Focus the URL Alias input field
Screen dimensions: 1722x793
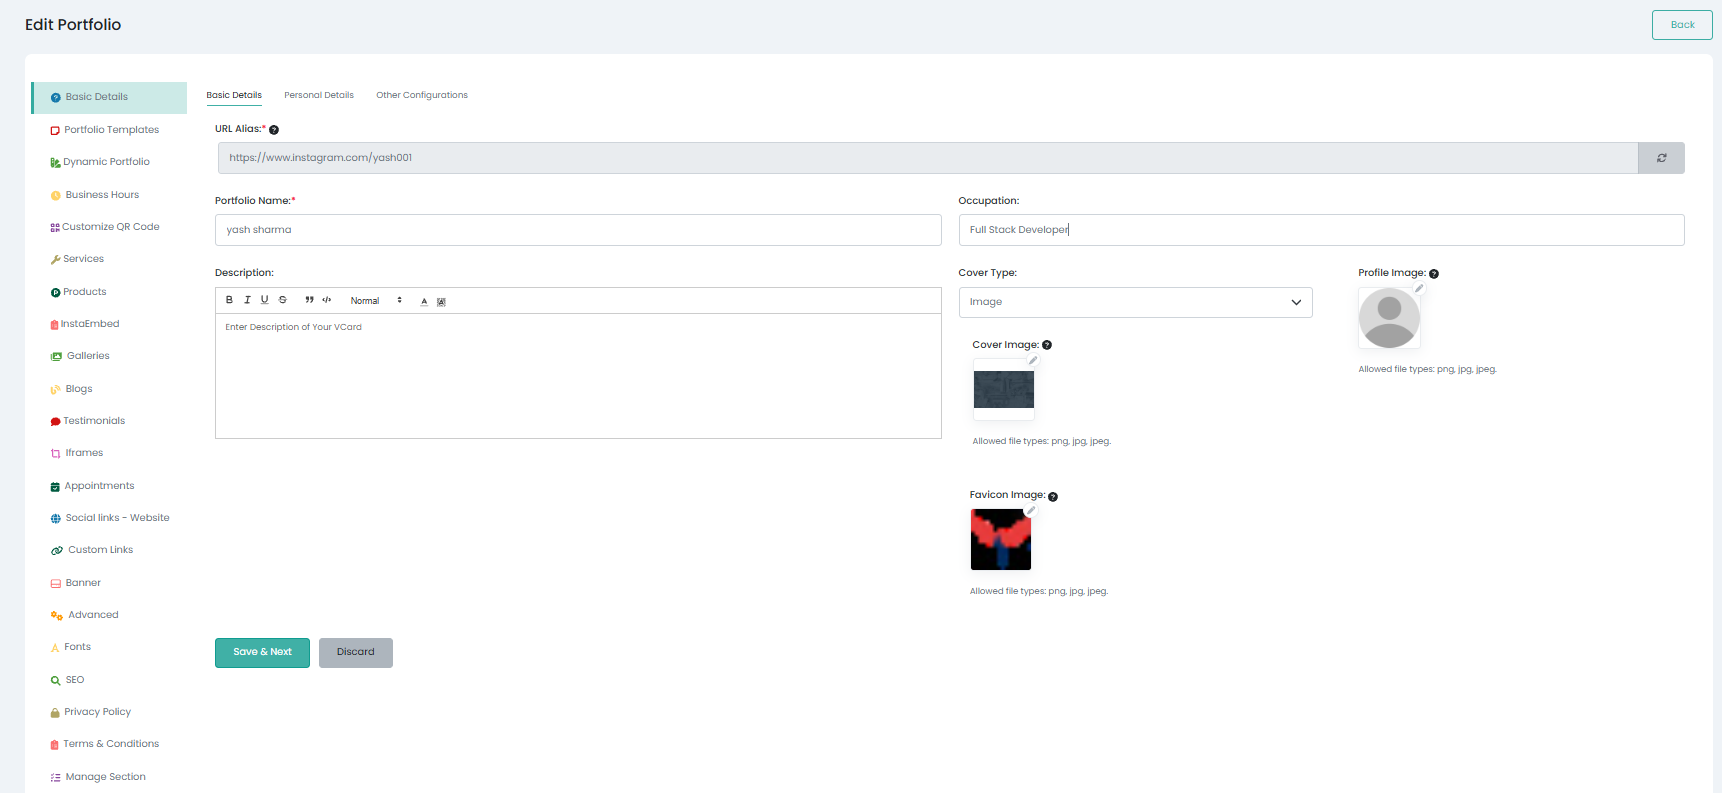(x=927, y=158)
